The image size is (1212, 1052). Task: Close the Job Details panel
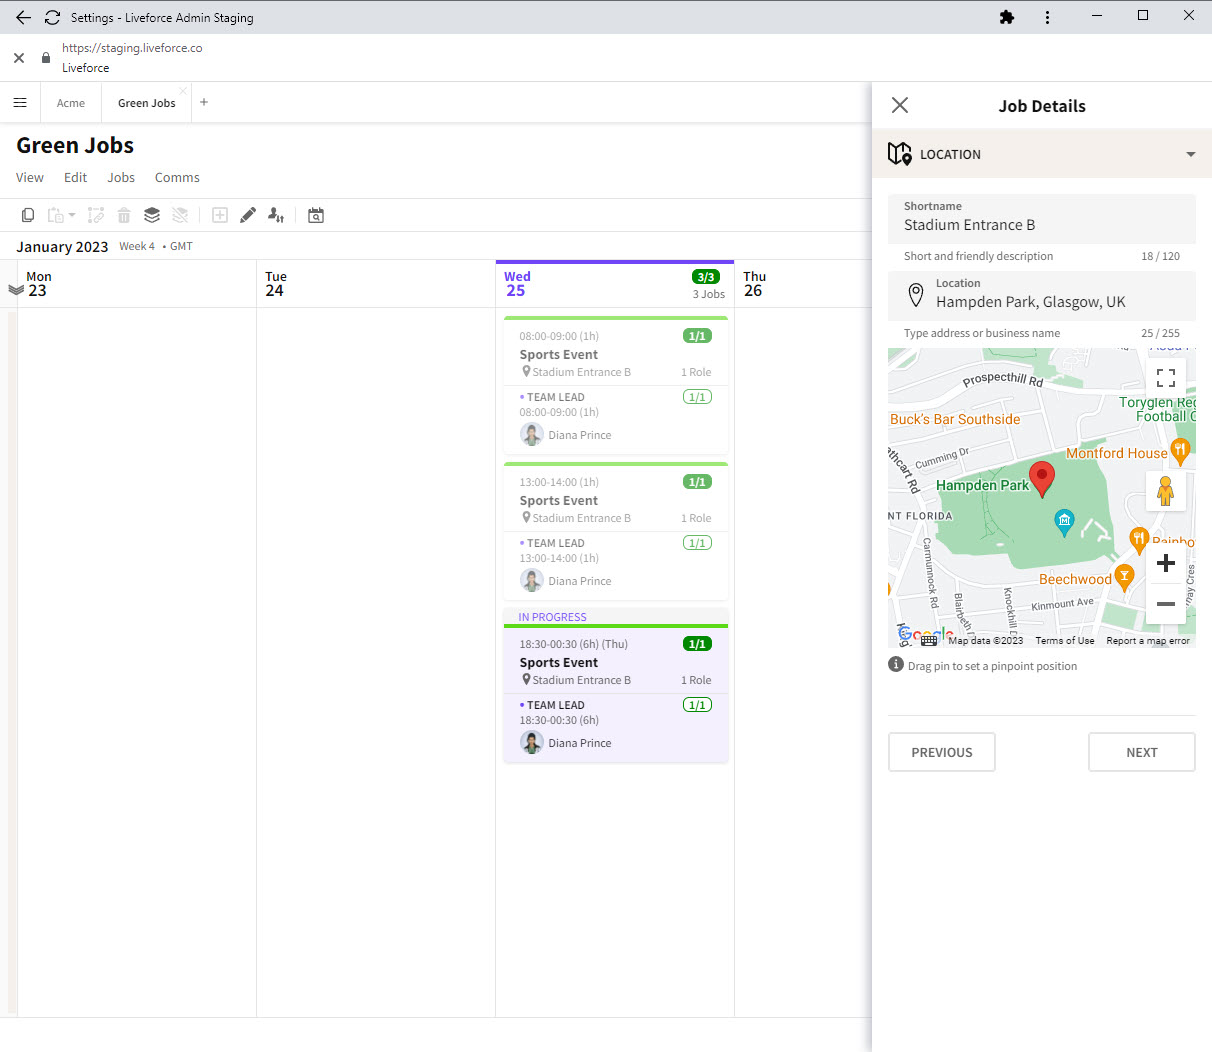point(900,105)
